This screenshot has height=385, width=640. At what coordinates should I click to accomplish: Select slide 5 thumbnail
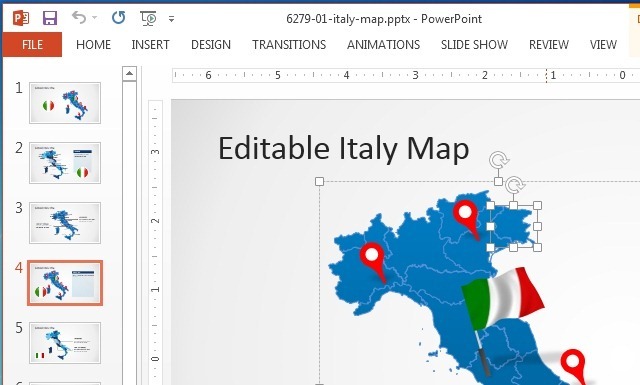pyautogui.click(x=65, y=343)
